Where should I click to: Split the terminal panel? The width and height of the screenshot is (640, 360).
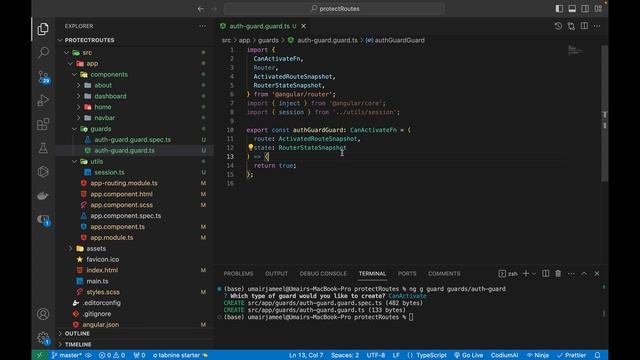click(x=545, y=273)
